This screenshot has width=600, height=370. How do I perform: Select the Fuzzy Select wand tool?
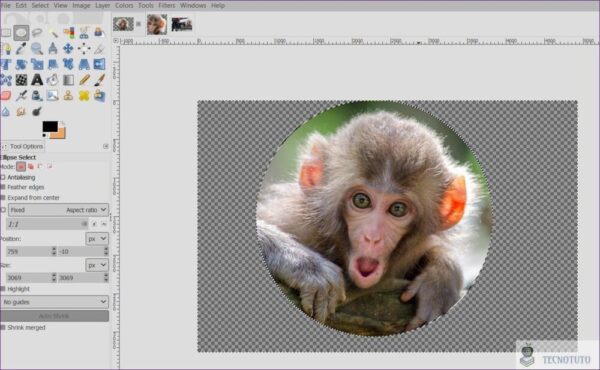(53, 33)
